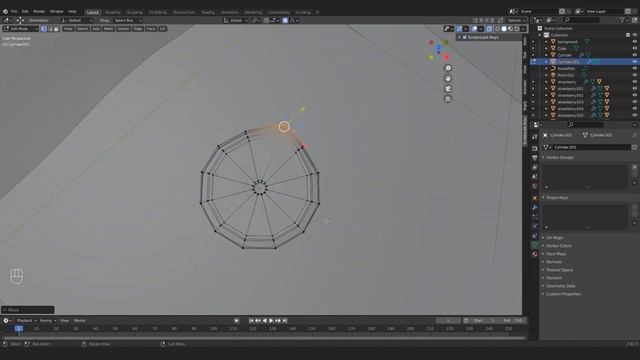
Task: Toggle camera view gizmo button
Action: (x=448, y=89)
